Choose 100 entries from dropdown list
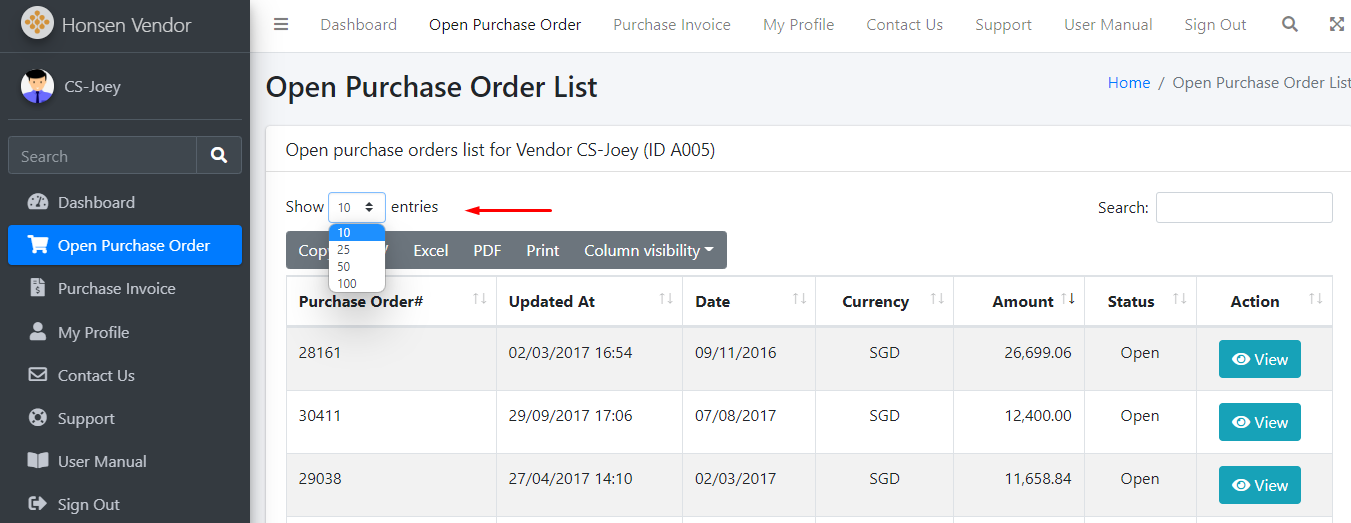The width and height of the screenshot is (1351, 523). (x=347, y=284)
